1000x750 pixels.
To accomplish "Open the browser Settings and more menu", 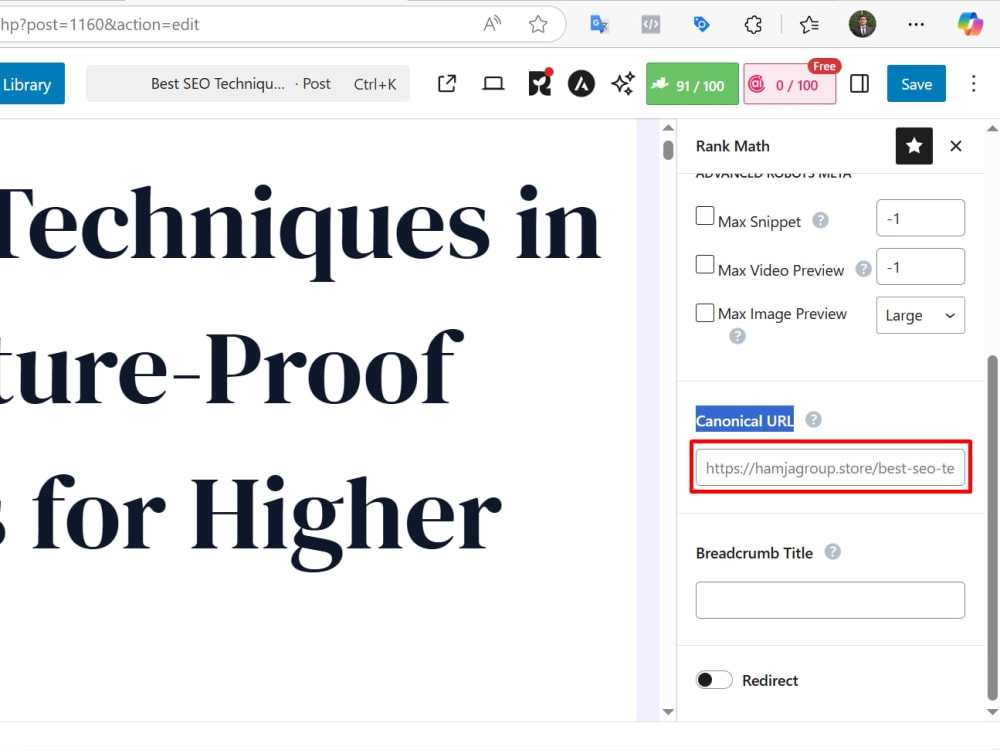I will [x=916, y=24].
